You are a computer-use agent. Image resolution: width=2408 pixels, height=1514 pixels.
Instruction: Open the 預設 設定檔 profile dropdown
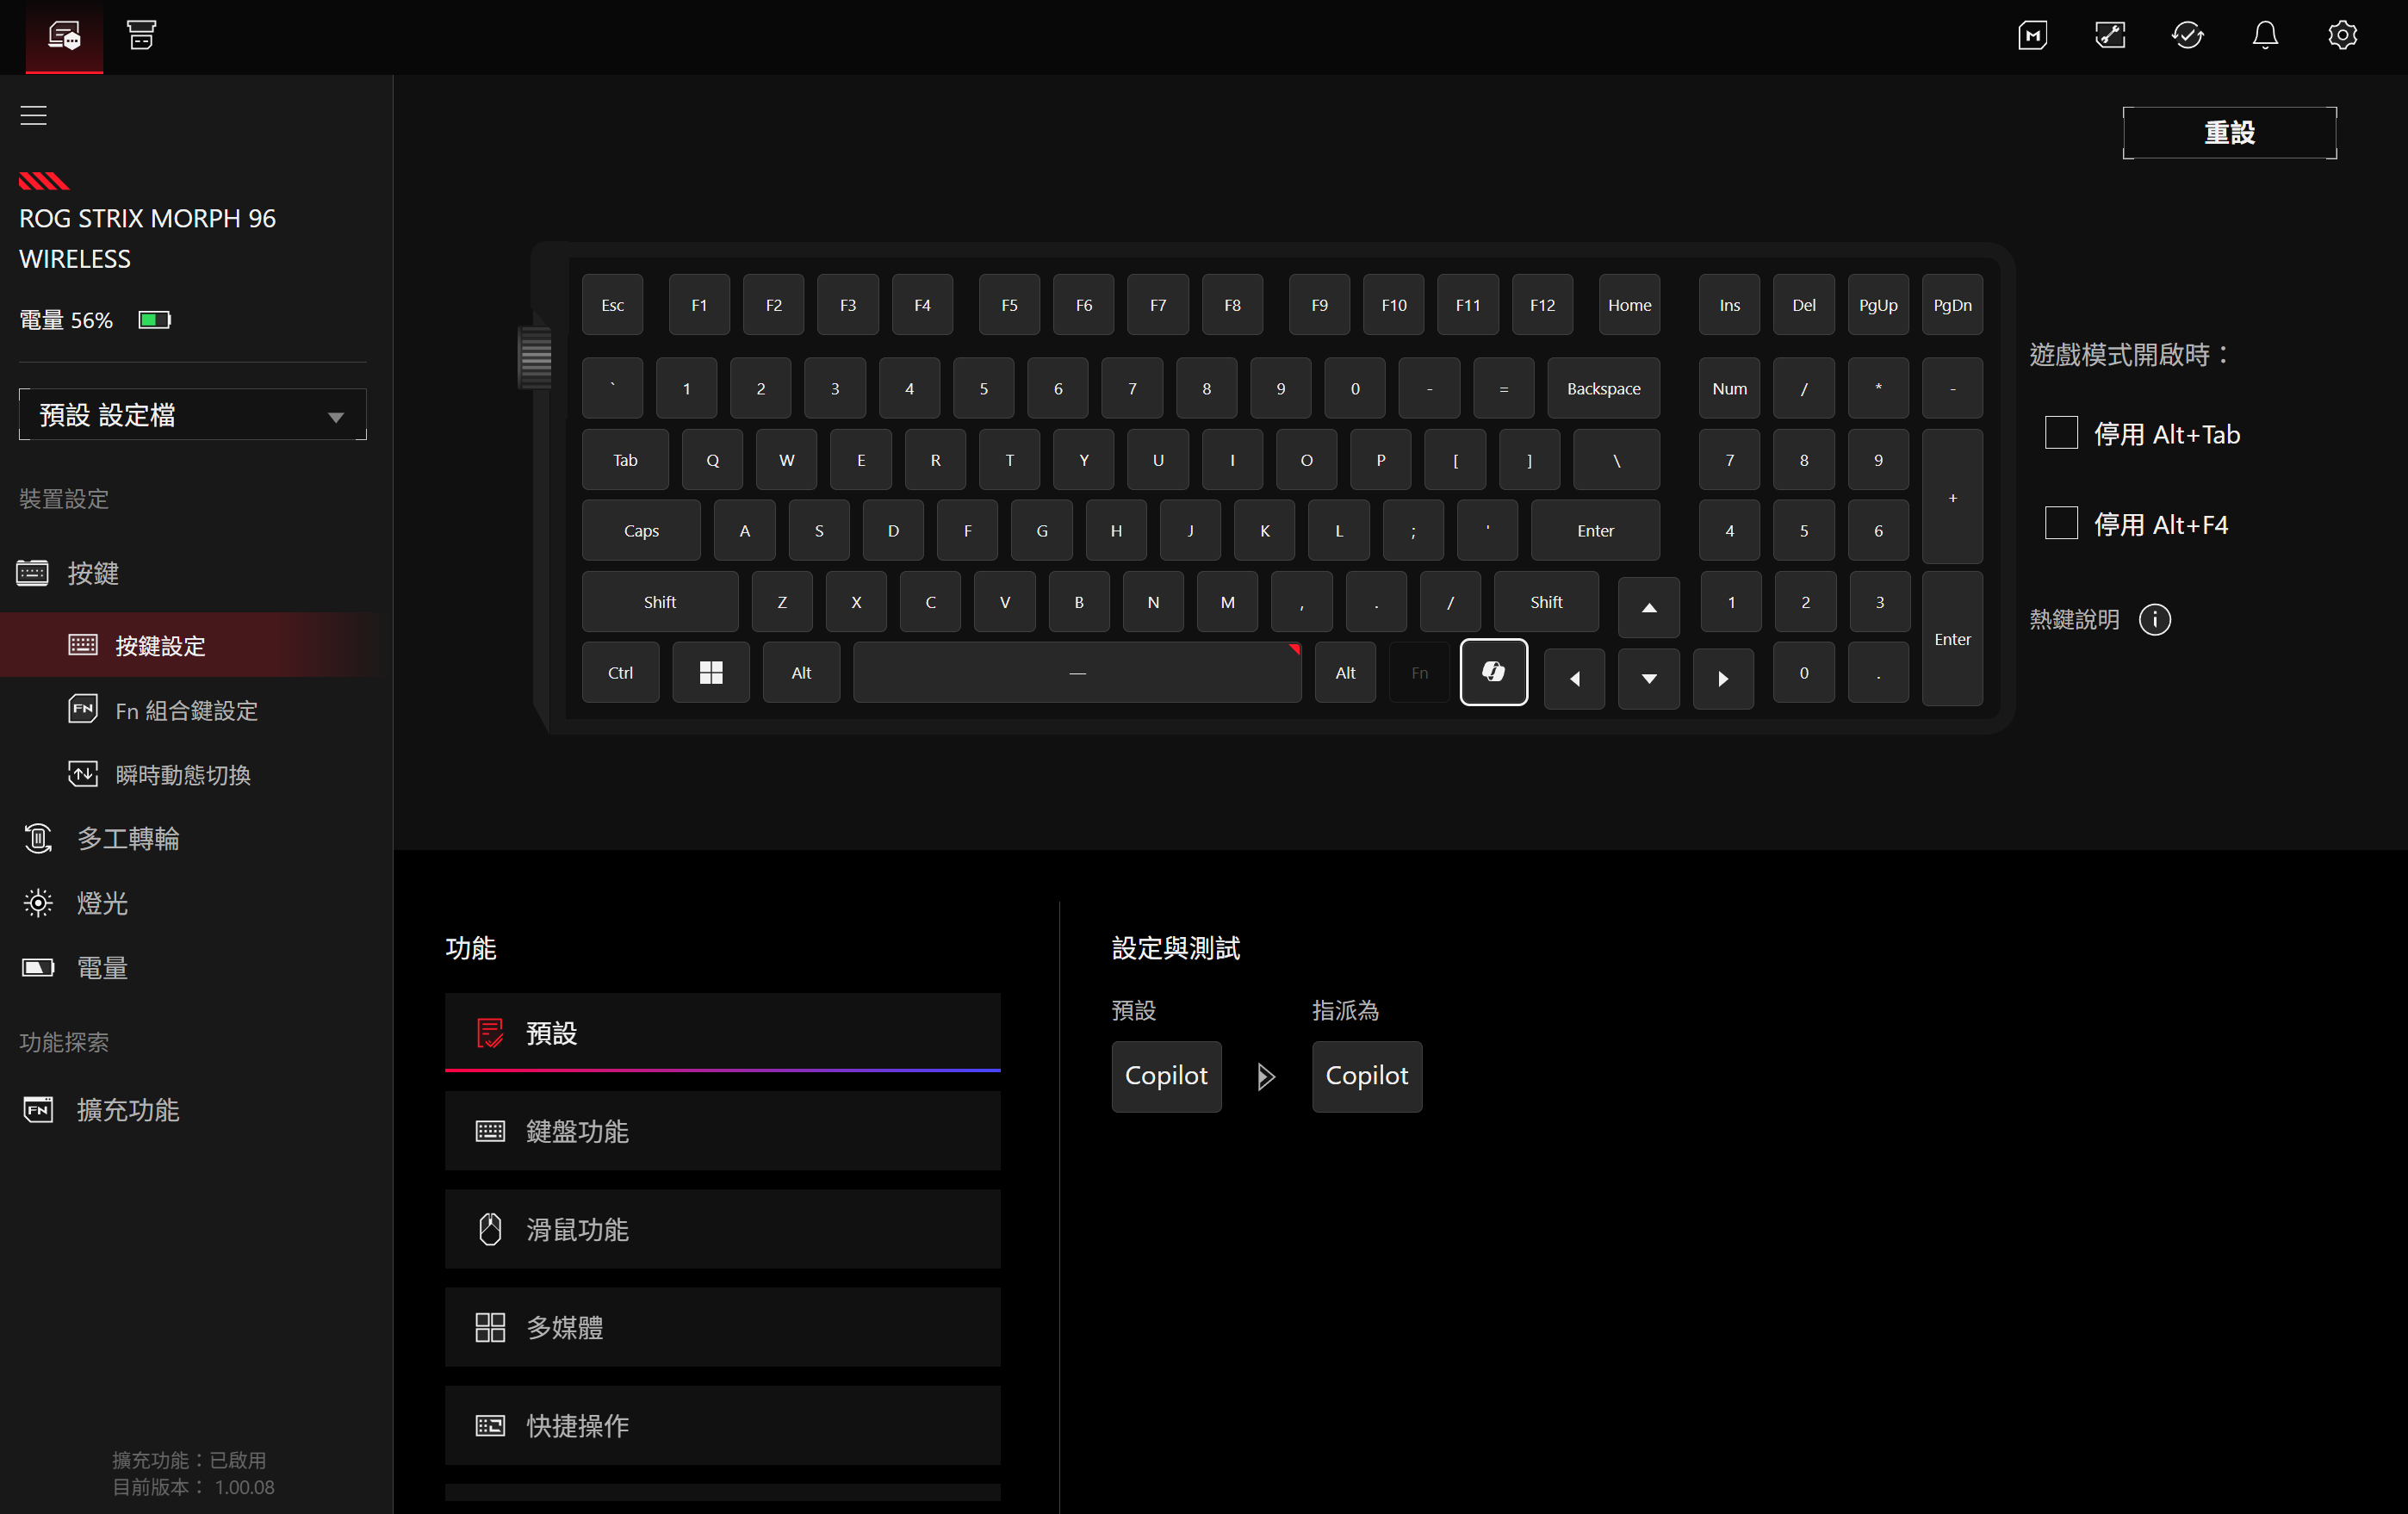pos(192,415)
